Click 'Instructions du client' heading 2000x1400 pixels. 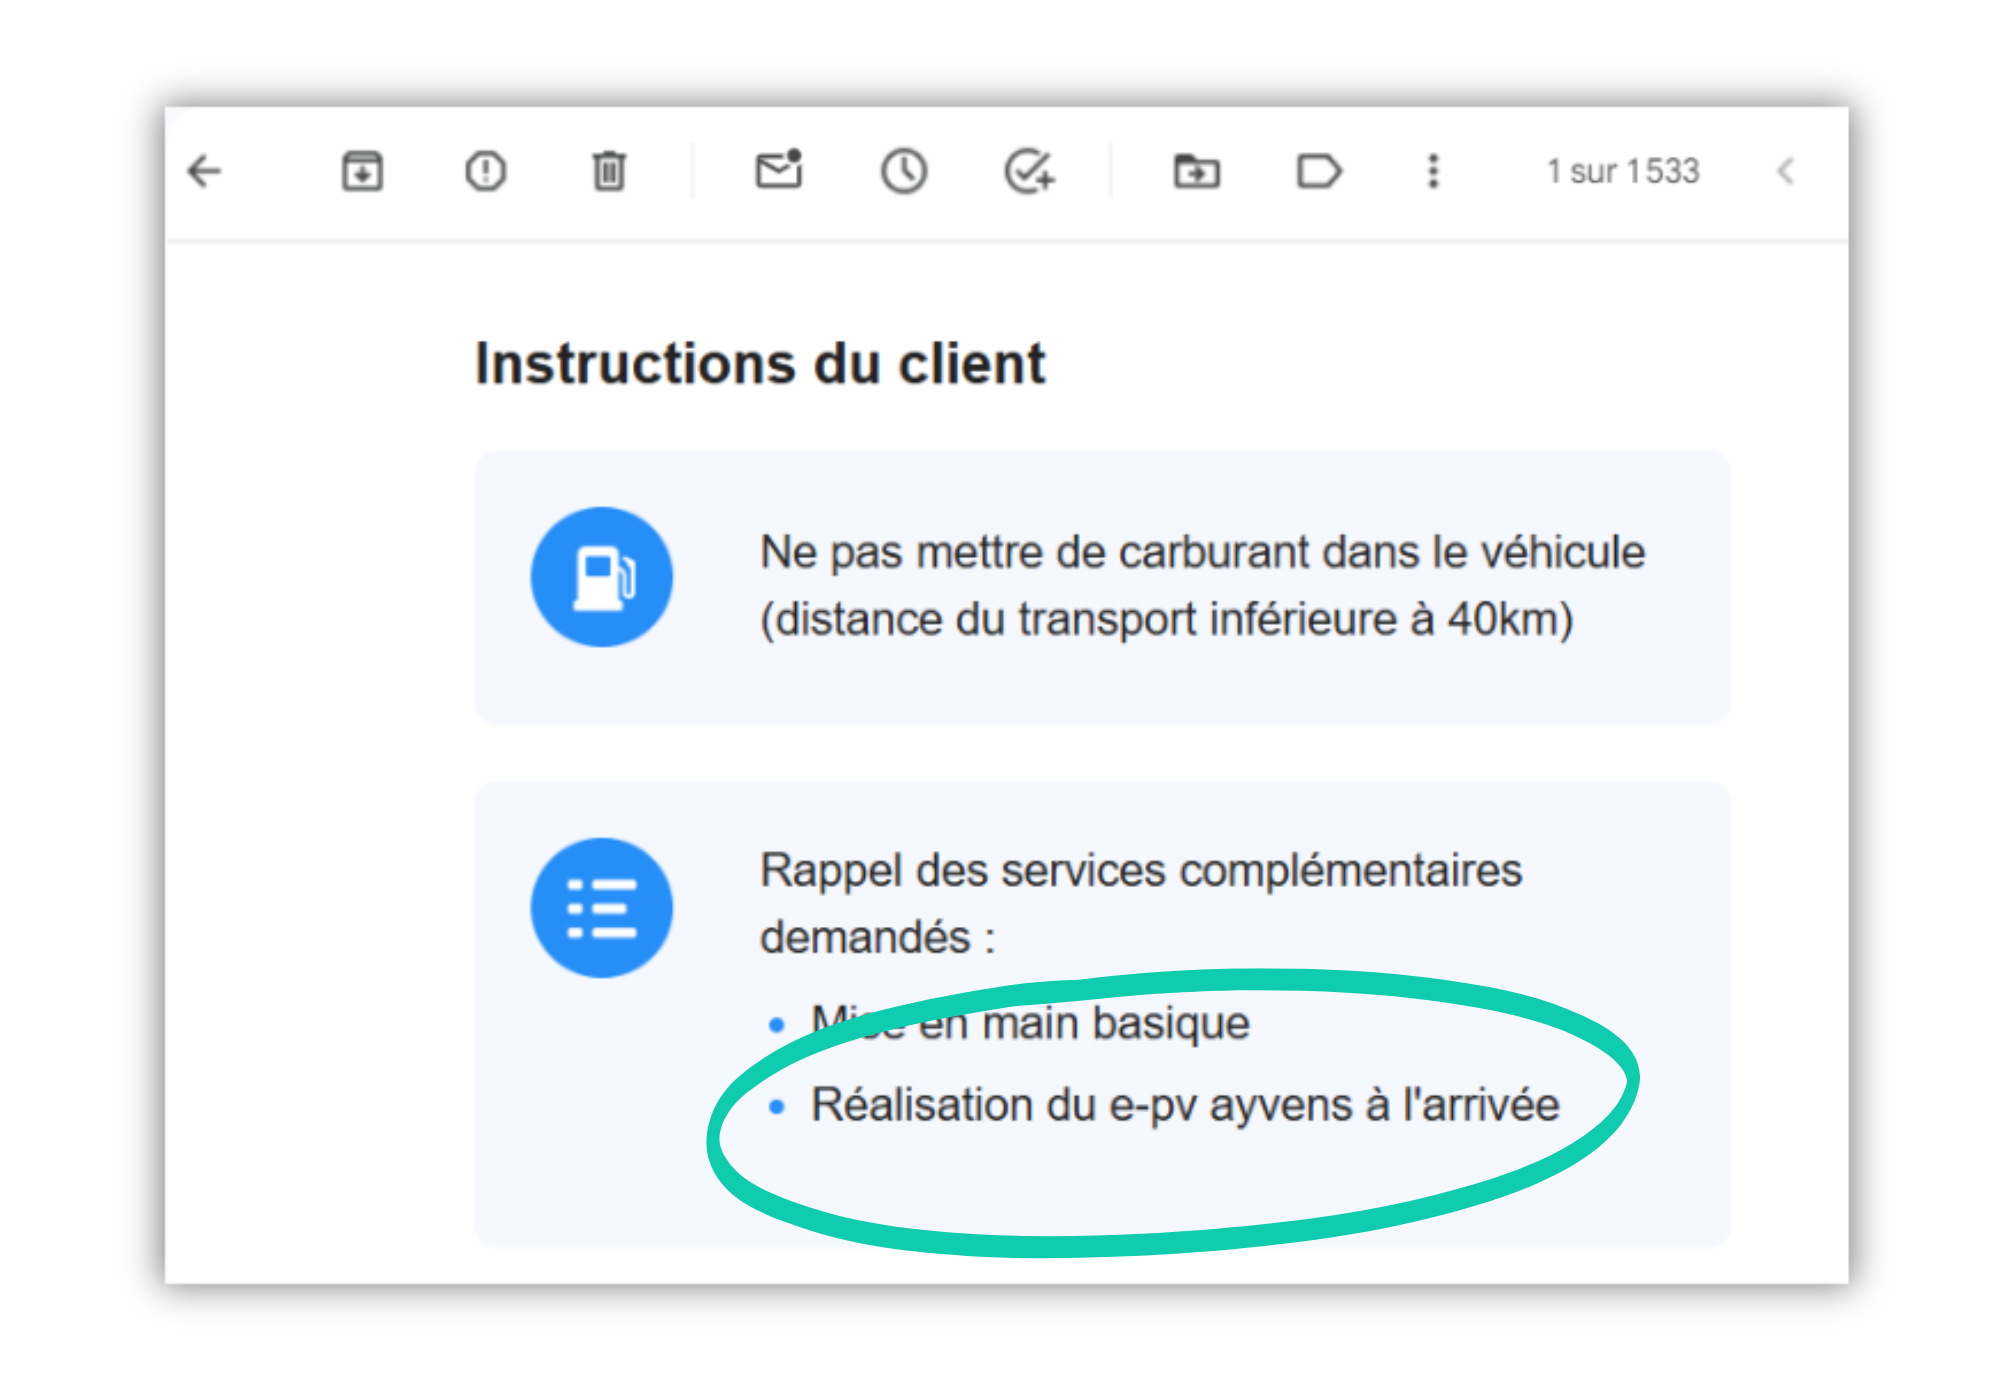click(760, 363)
